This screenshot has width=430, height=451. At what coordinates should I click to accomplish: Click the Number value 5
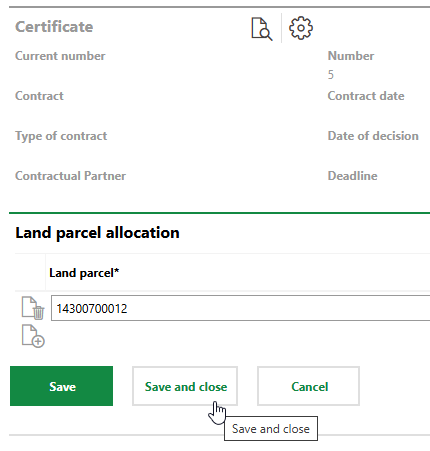[x=330, y=74]
